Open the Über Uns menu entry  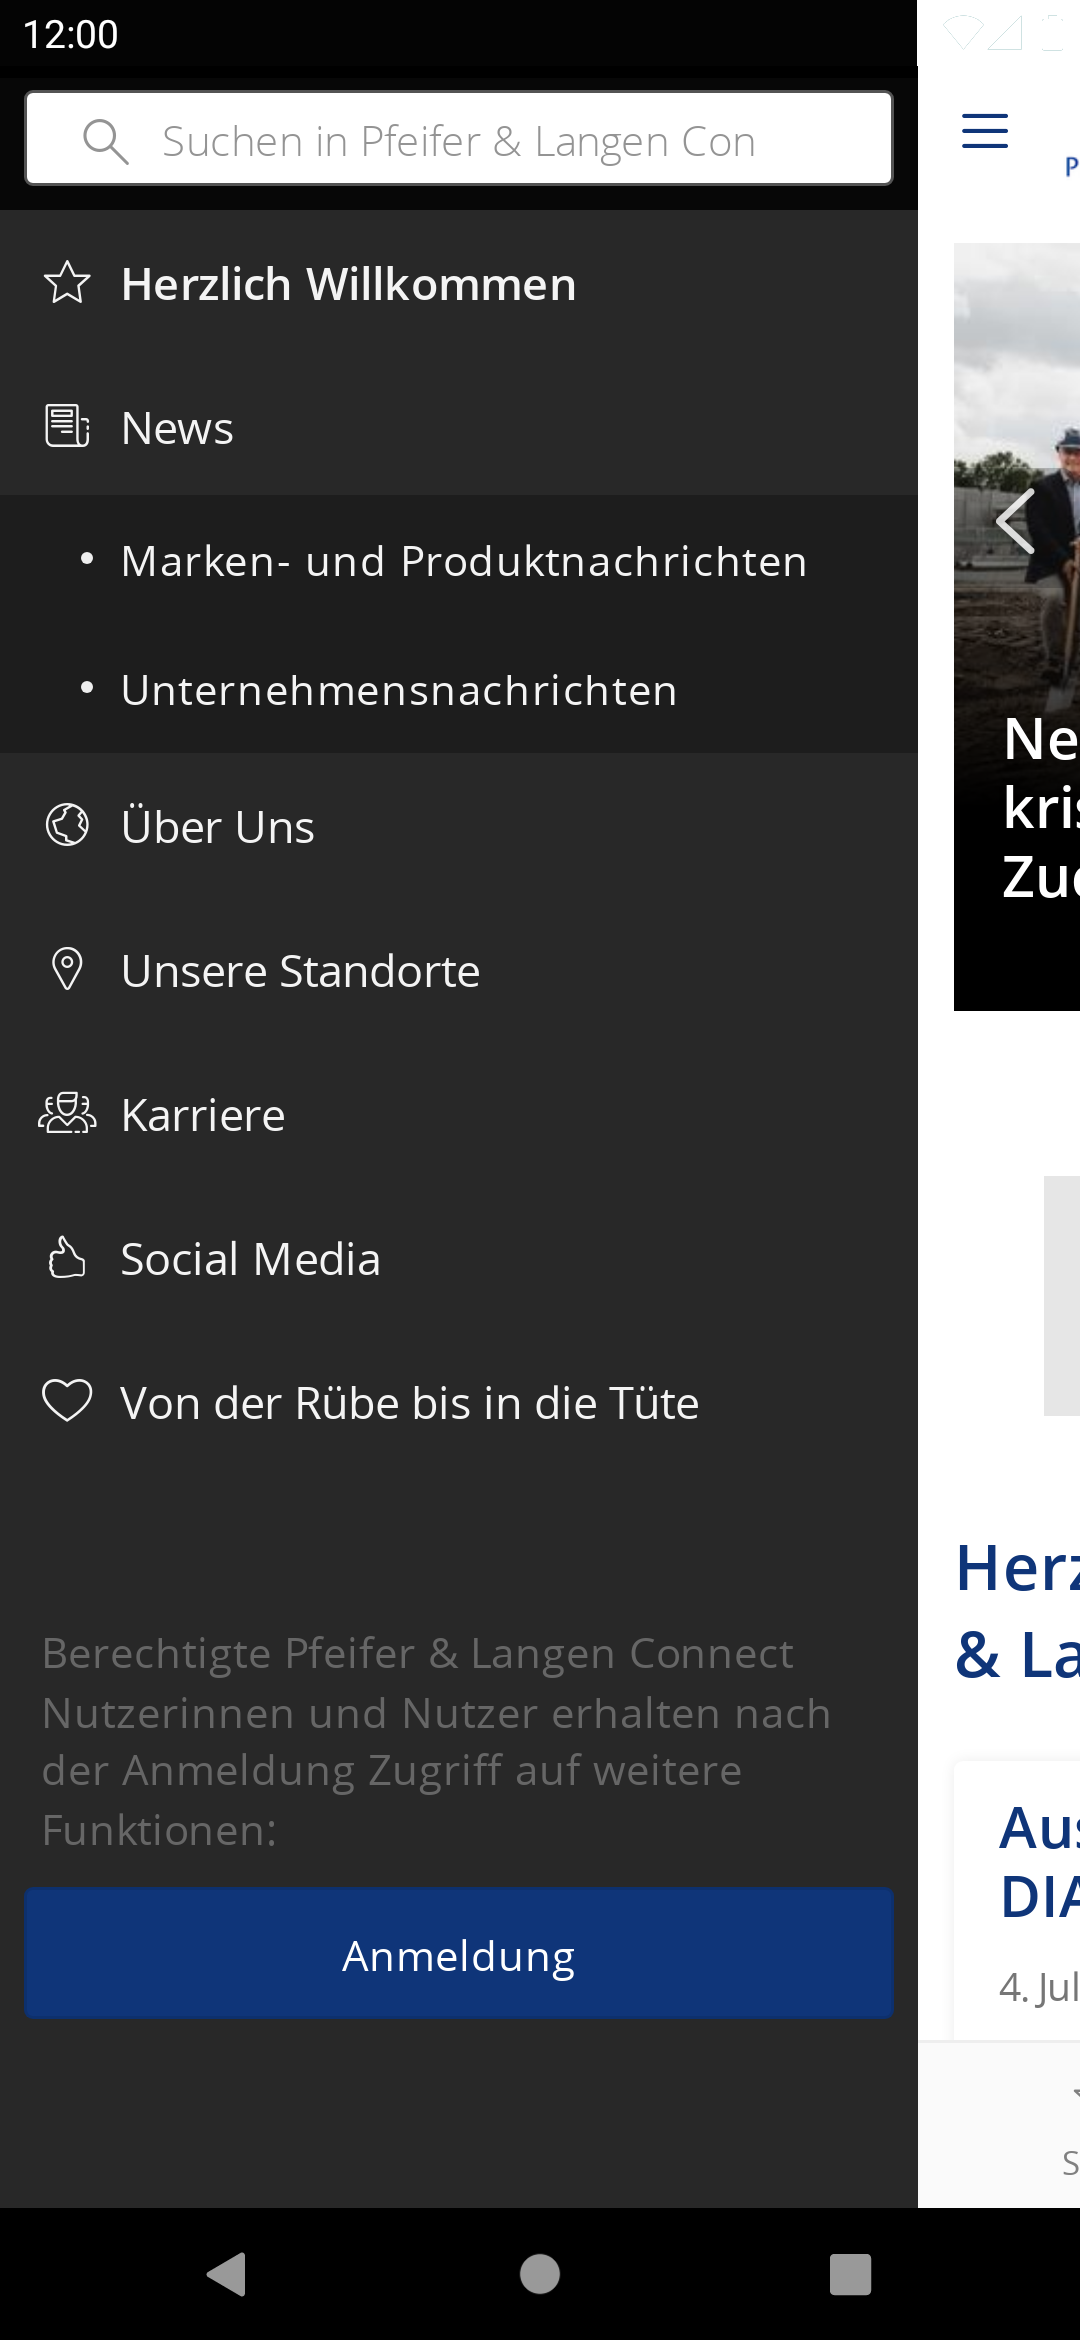pos(459,826)
